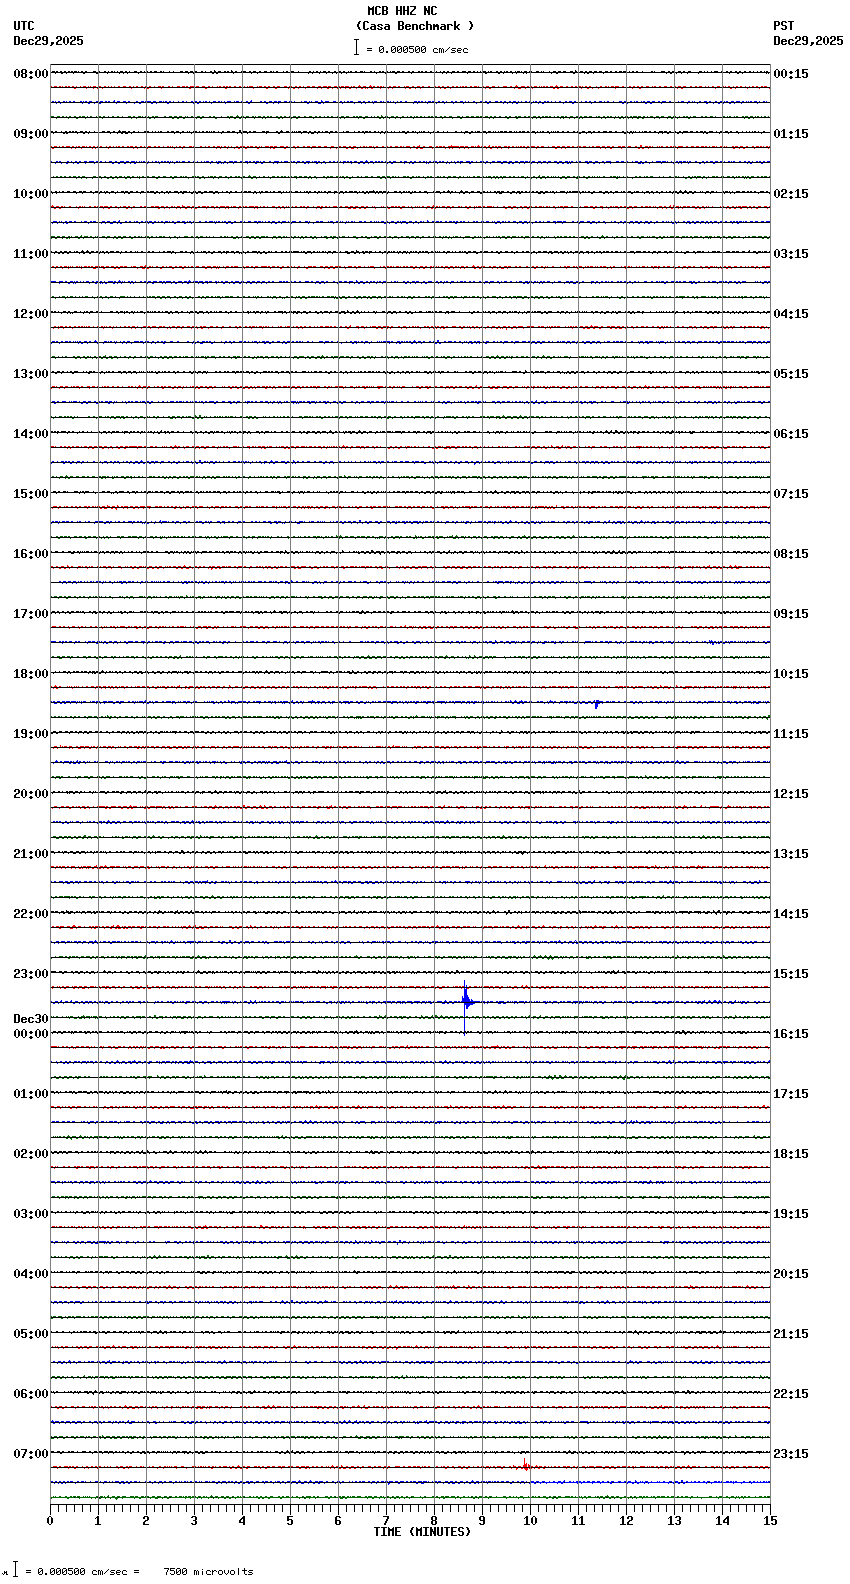
Task: Click the top scale legend 0.000500 cm/sec
Action: 411,49
